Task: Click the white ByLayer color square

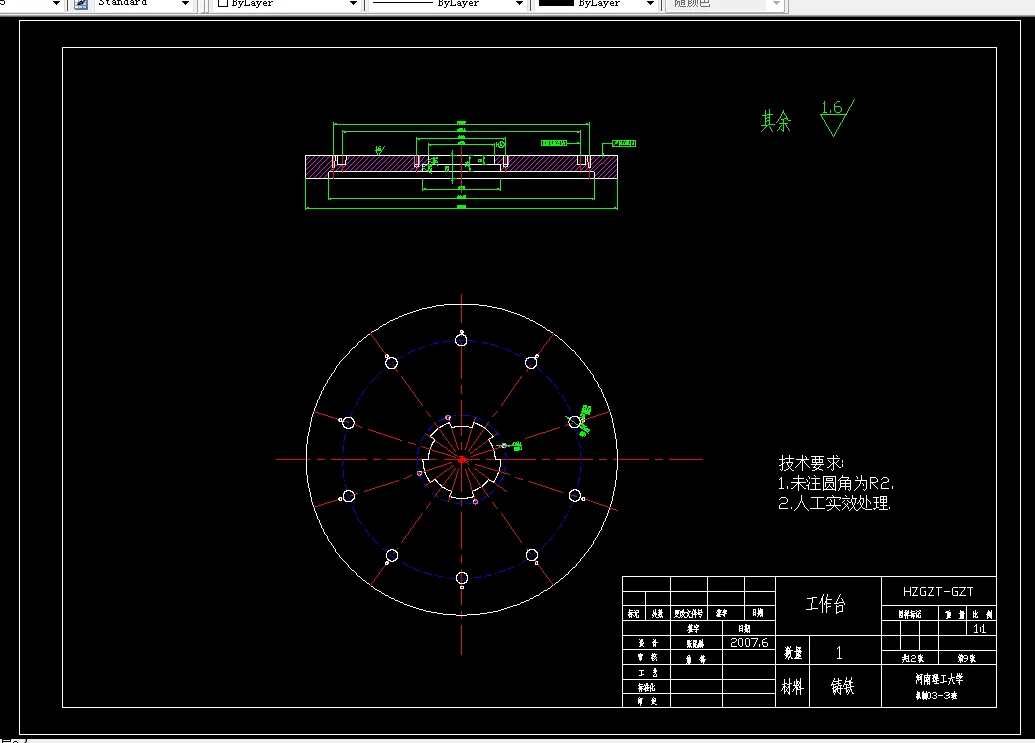Action: (x=223, y=3)
